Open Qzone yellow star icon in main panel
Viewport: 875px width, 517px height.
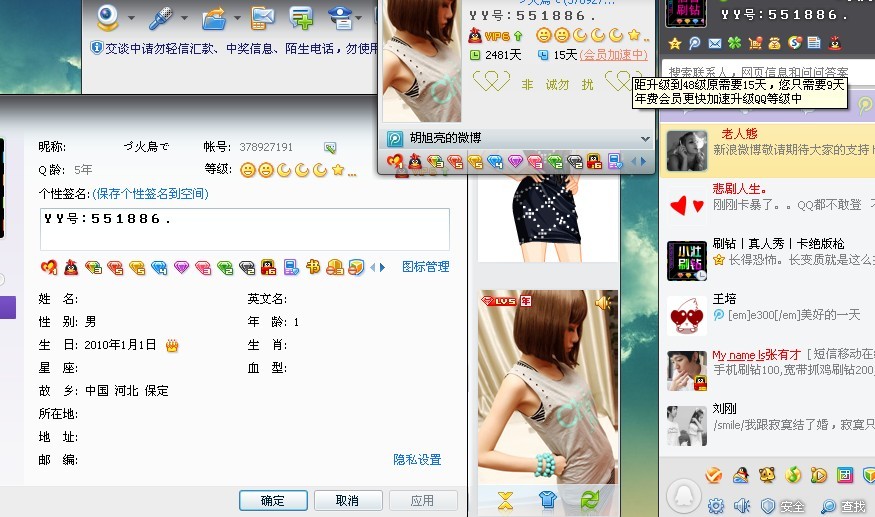tap(675, 44)
